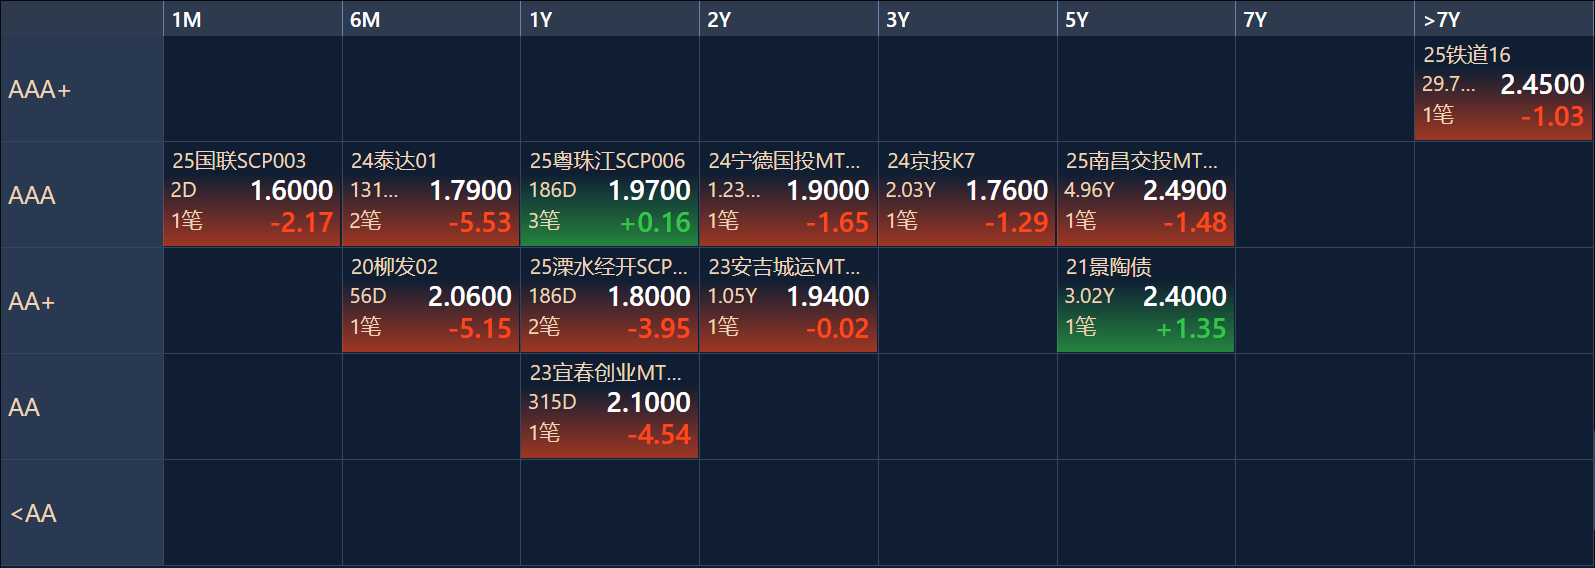Screen dimensions: 1595x568
Task: Select the 24泰达01 bond cell
Action: click(431, 194)
